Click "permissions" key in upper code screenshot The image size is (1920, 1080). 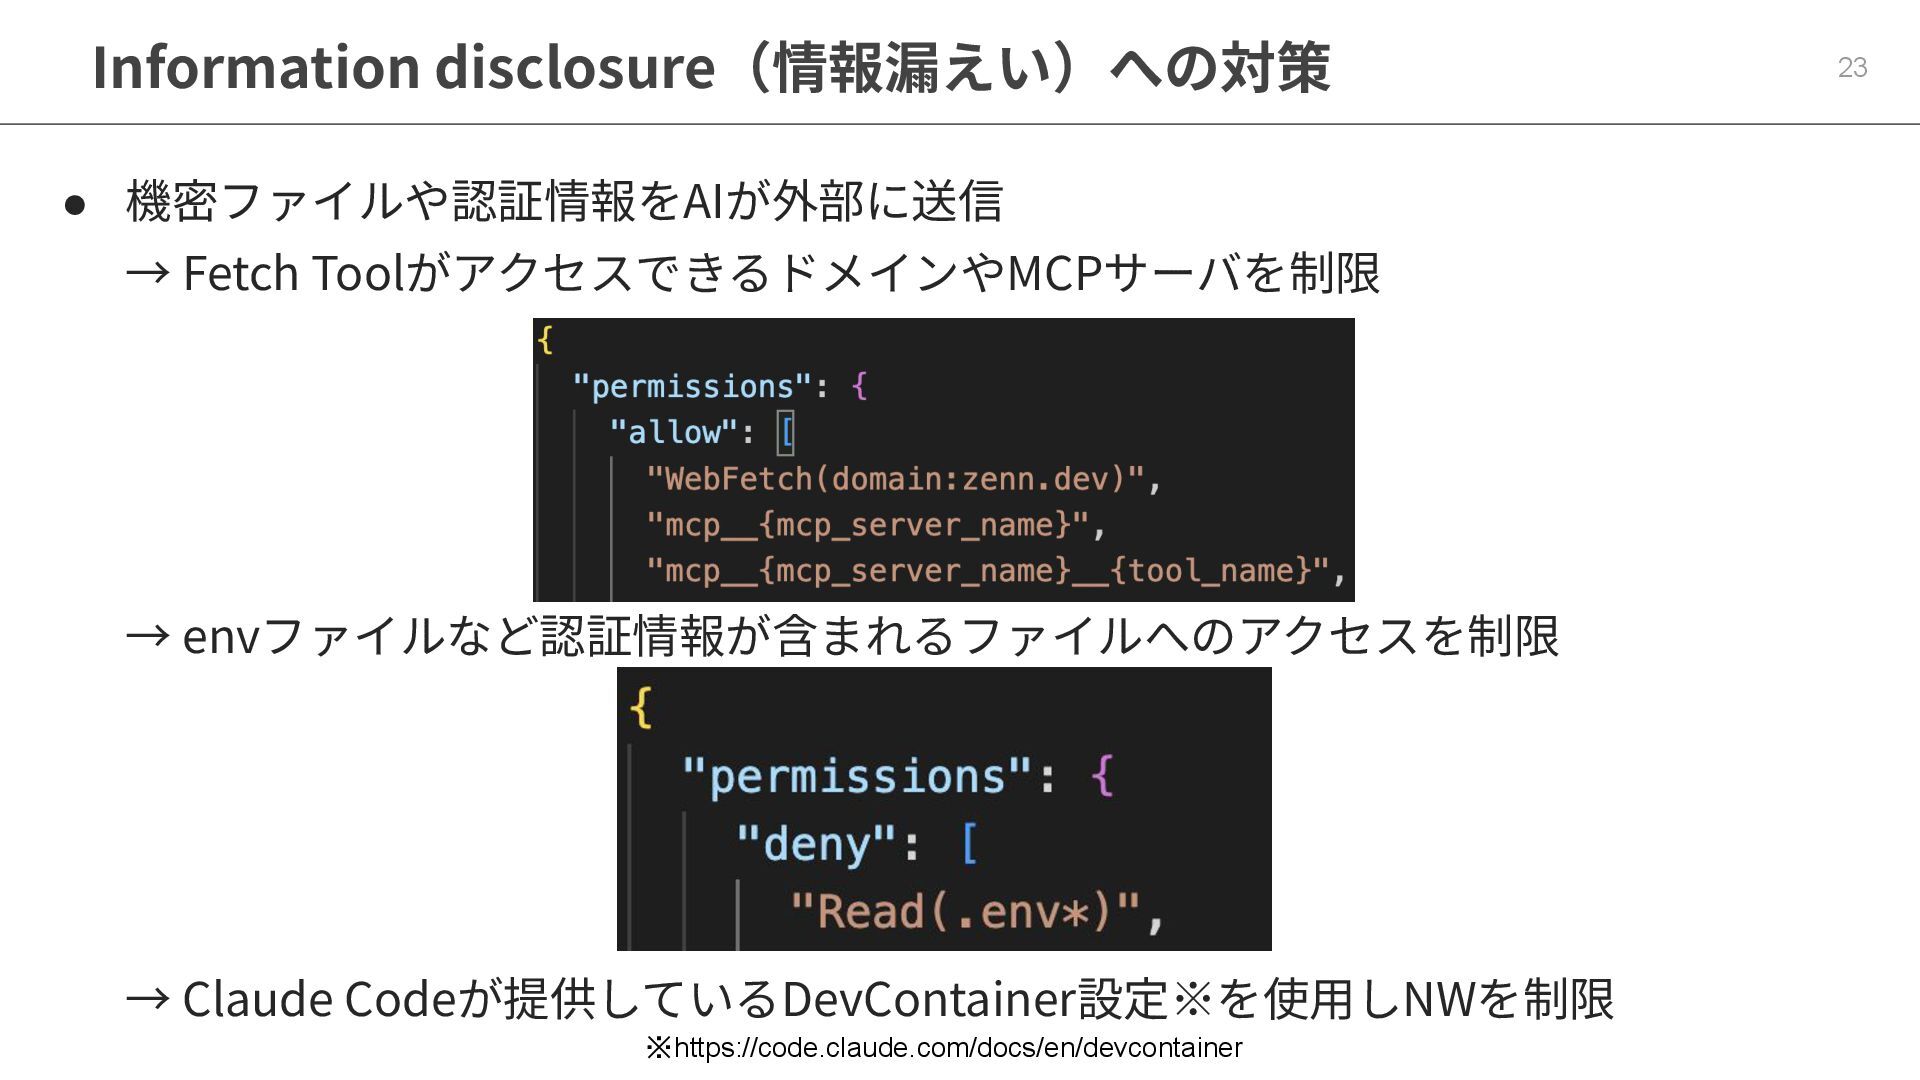pos(692,386)
